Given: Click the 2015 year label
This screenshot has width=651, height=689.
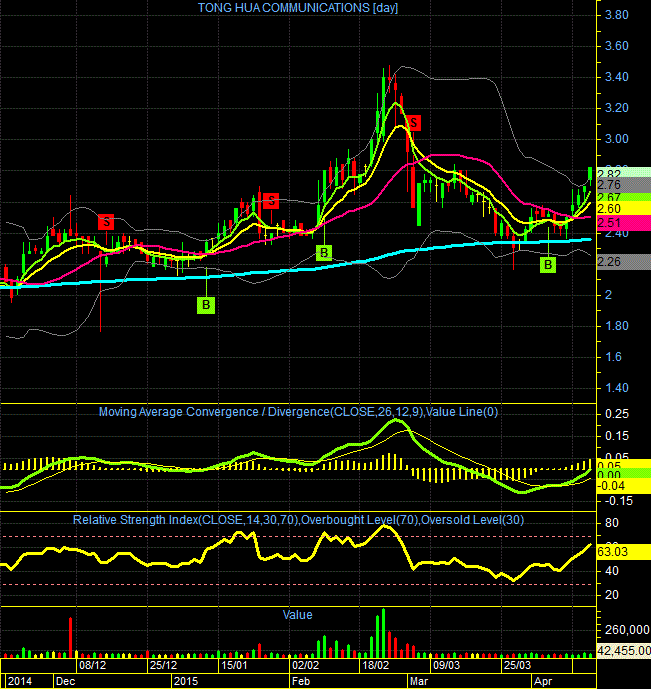Looking at the screenshot, I should 186,682.
